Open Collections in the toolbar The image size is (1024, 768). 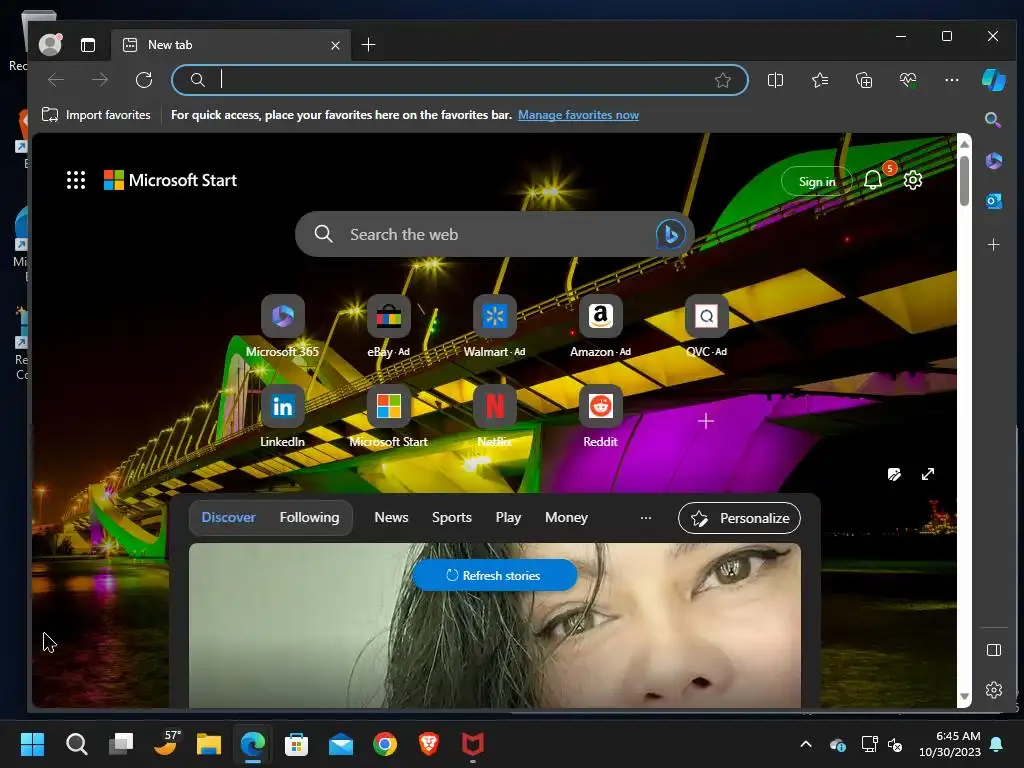(864, 80)
